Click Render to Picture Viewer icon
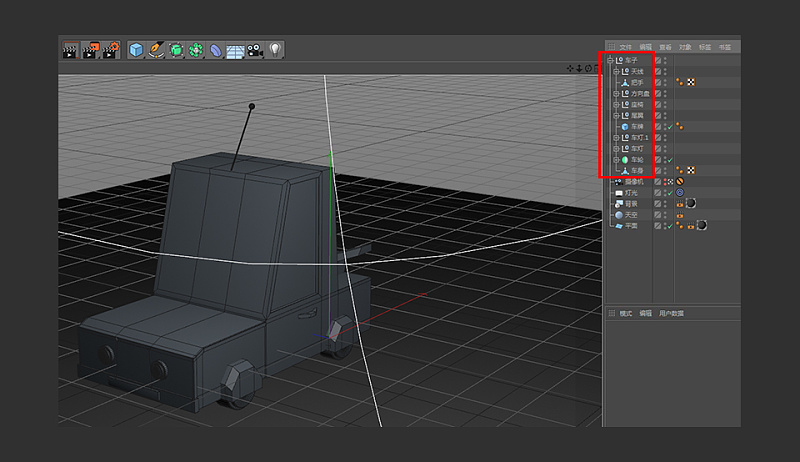This screenshot has height=462, width=800. (x=90, y=50)
